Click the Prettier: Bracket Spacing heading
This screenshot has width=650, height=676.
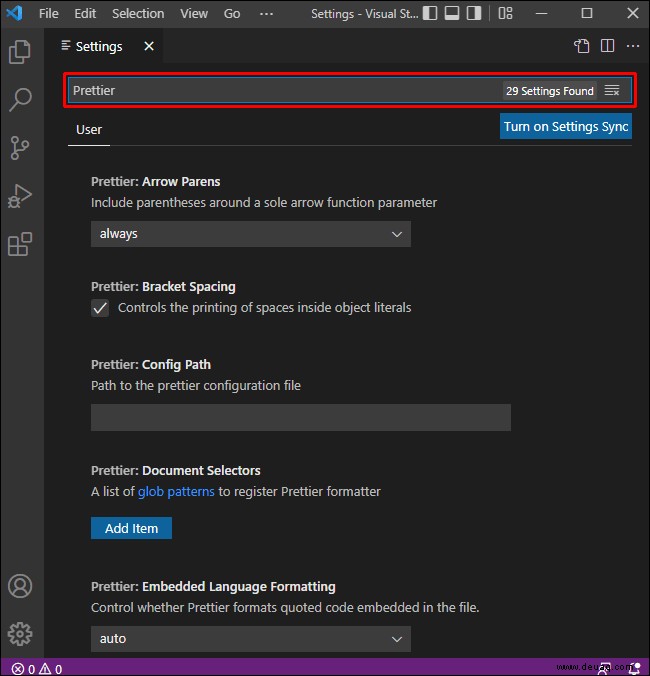pyautogui.click(x=163, y=287)
